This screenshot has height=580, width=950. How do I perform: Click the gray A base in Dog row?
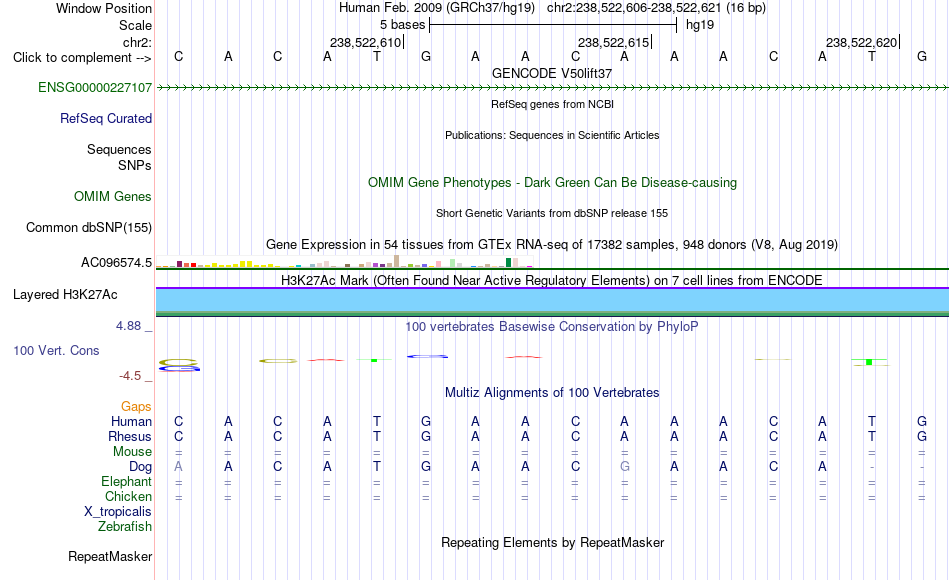pyautogui.click(x=178, y=467)
